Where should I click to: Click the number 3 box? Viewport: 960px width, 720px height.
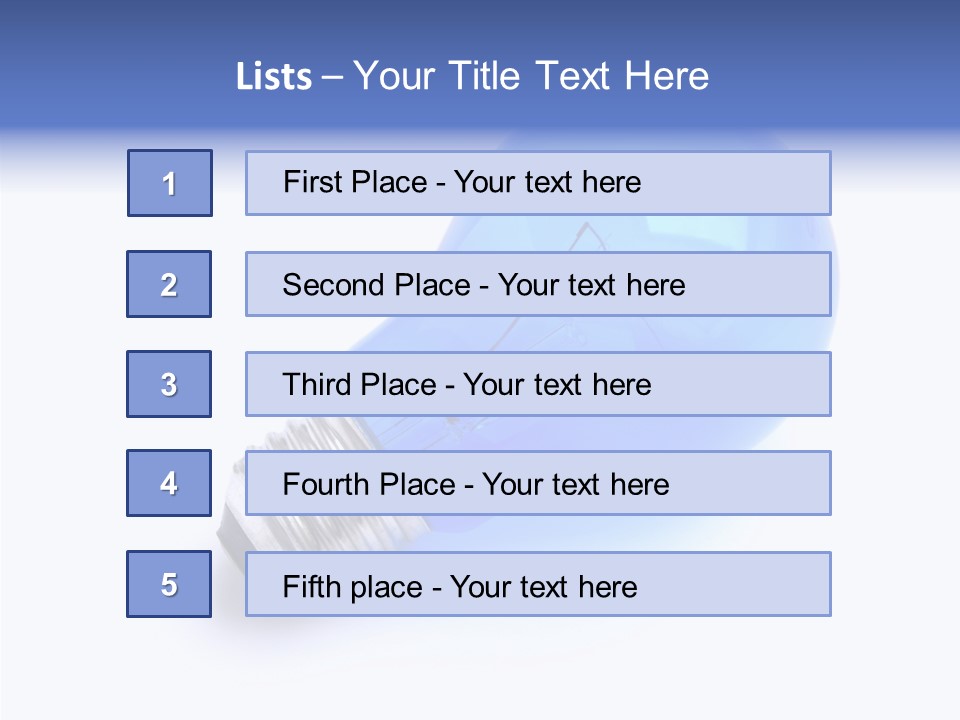[x=169, y=384]
